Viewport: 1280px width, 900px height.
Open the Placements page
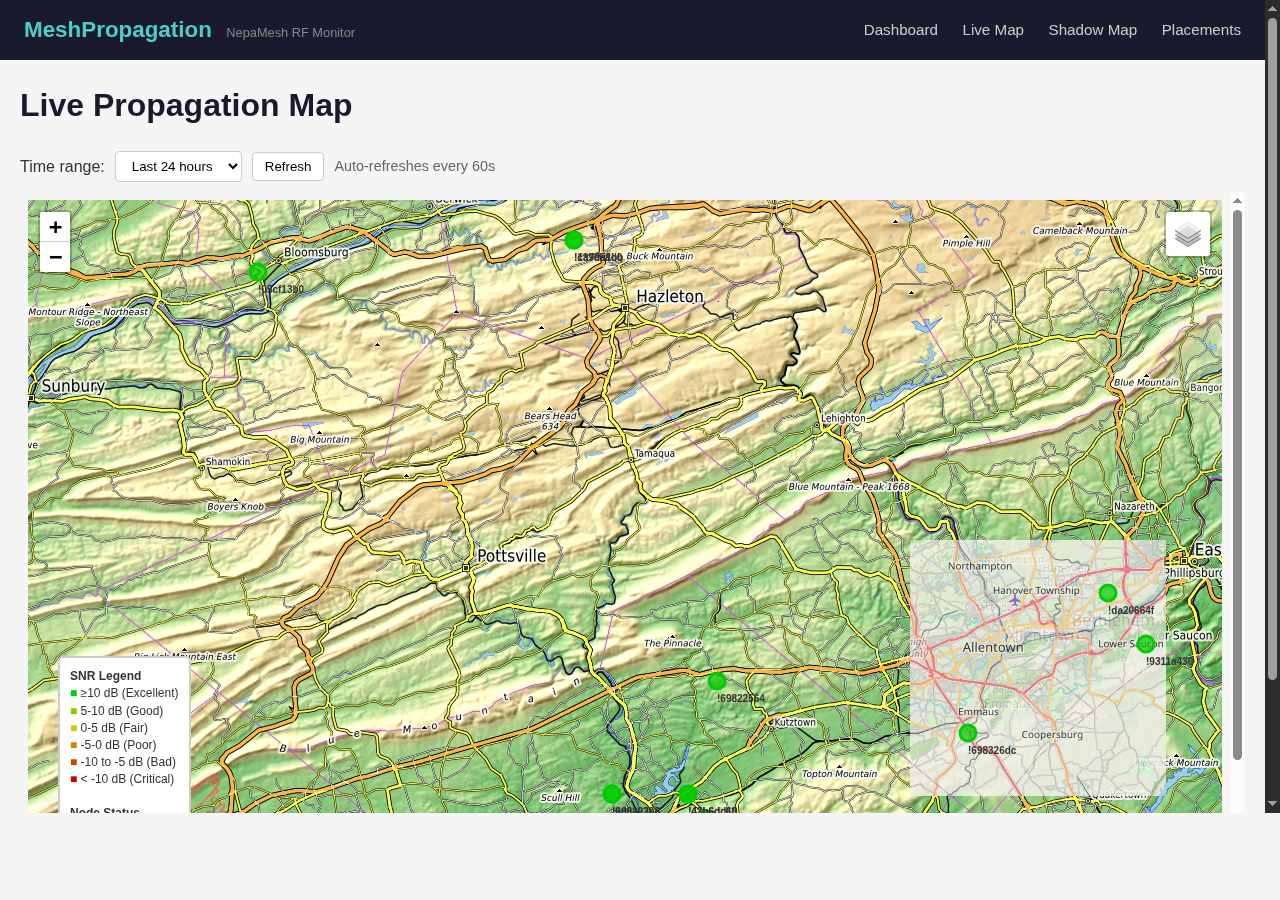(1201, 29)
